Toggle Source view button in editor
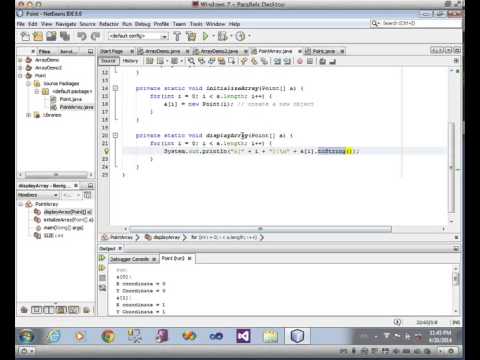 [x=108, y=61]
